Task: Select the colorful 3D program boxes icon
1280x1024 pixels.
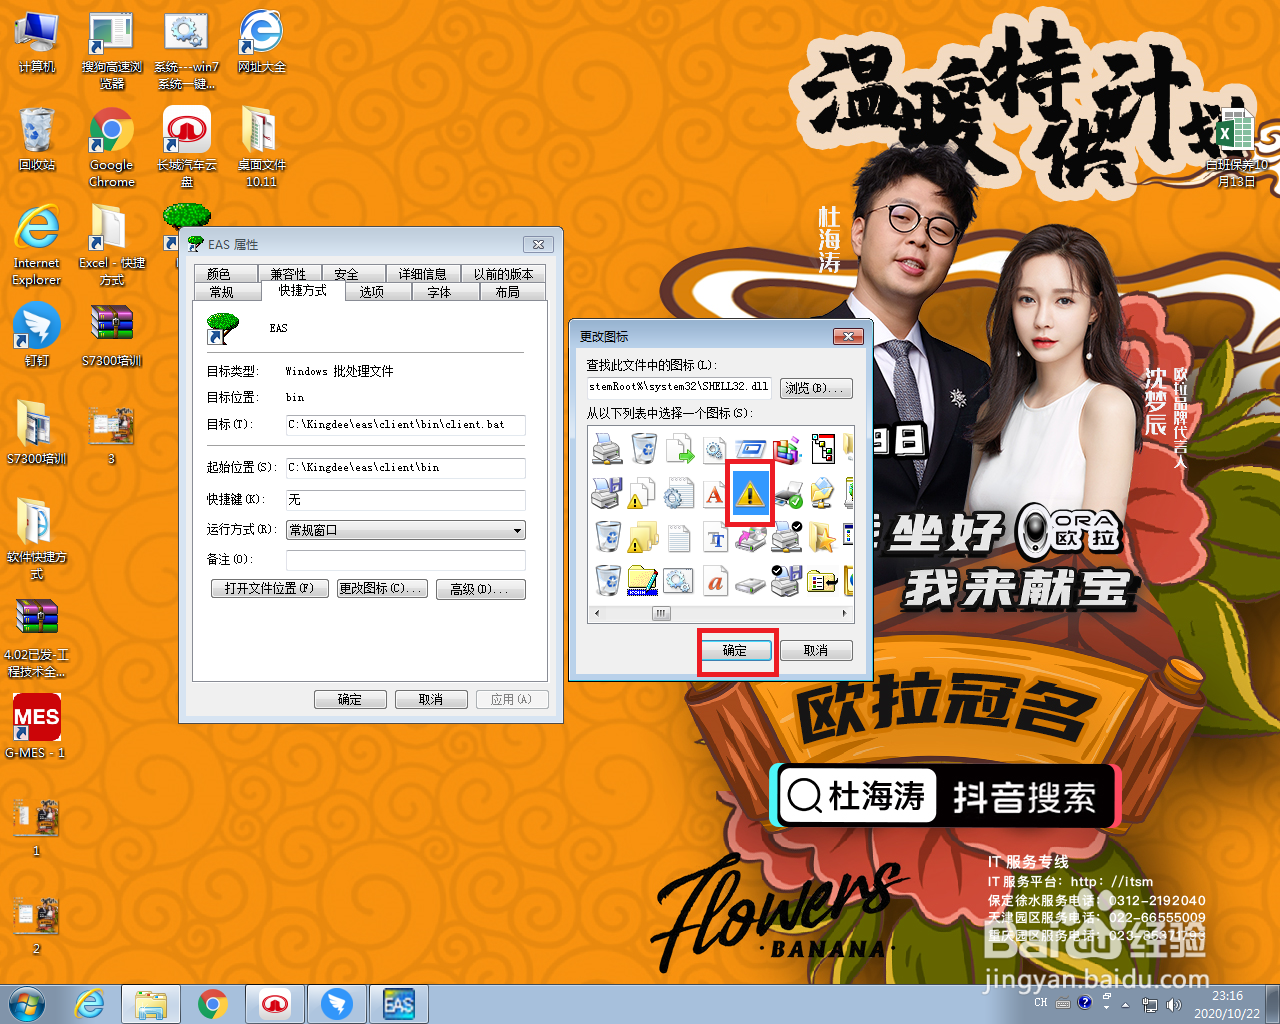Action: 786,448
